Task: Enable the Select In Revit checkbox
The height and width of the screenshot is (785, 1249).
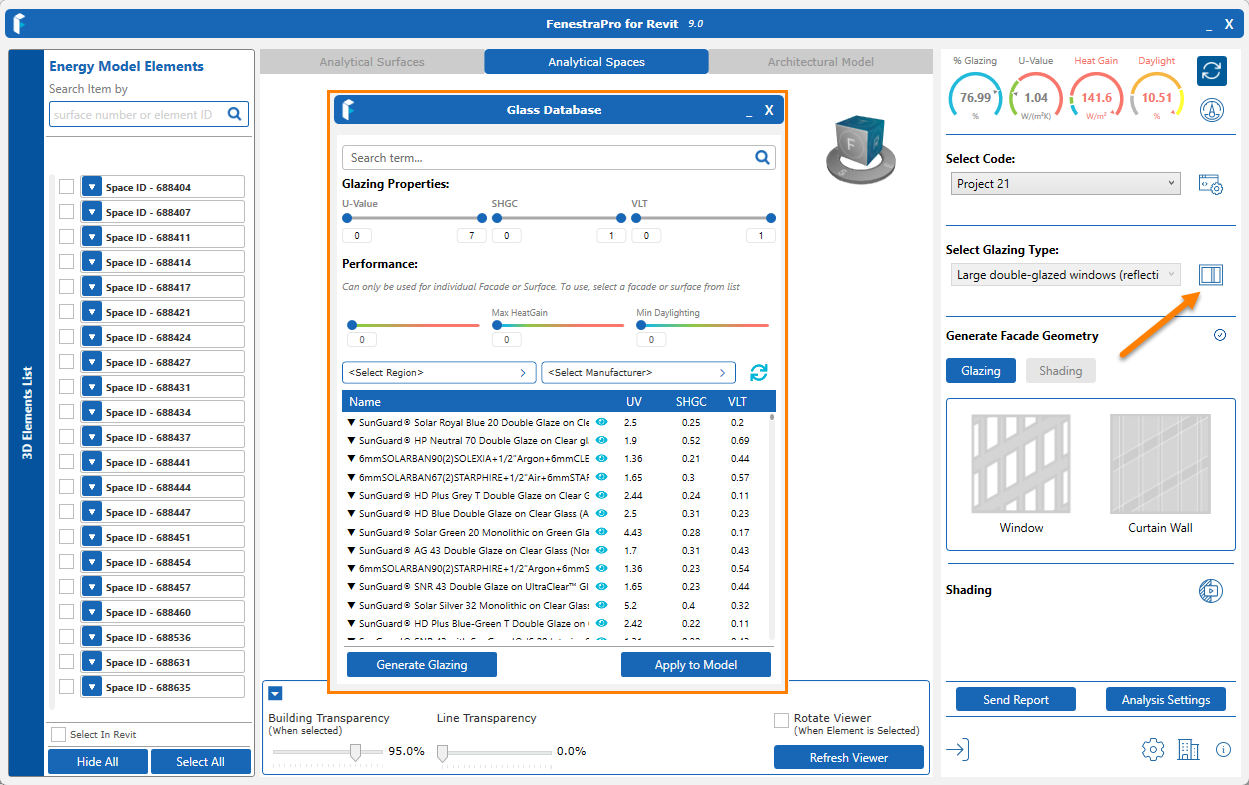Action: (58, 735)
